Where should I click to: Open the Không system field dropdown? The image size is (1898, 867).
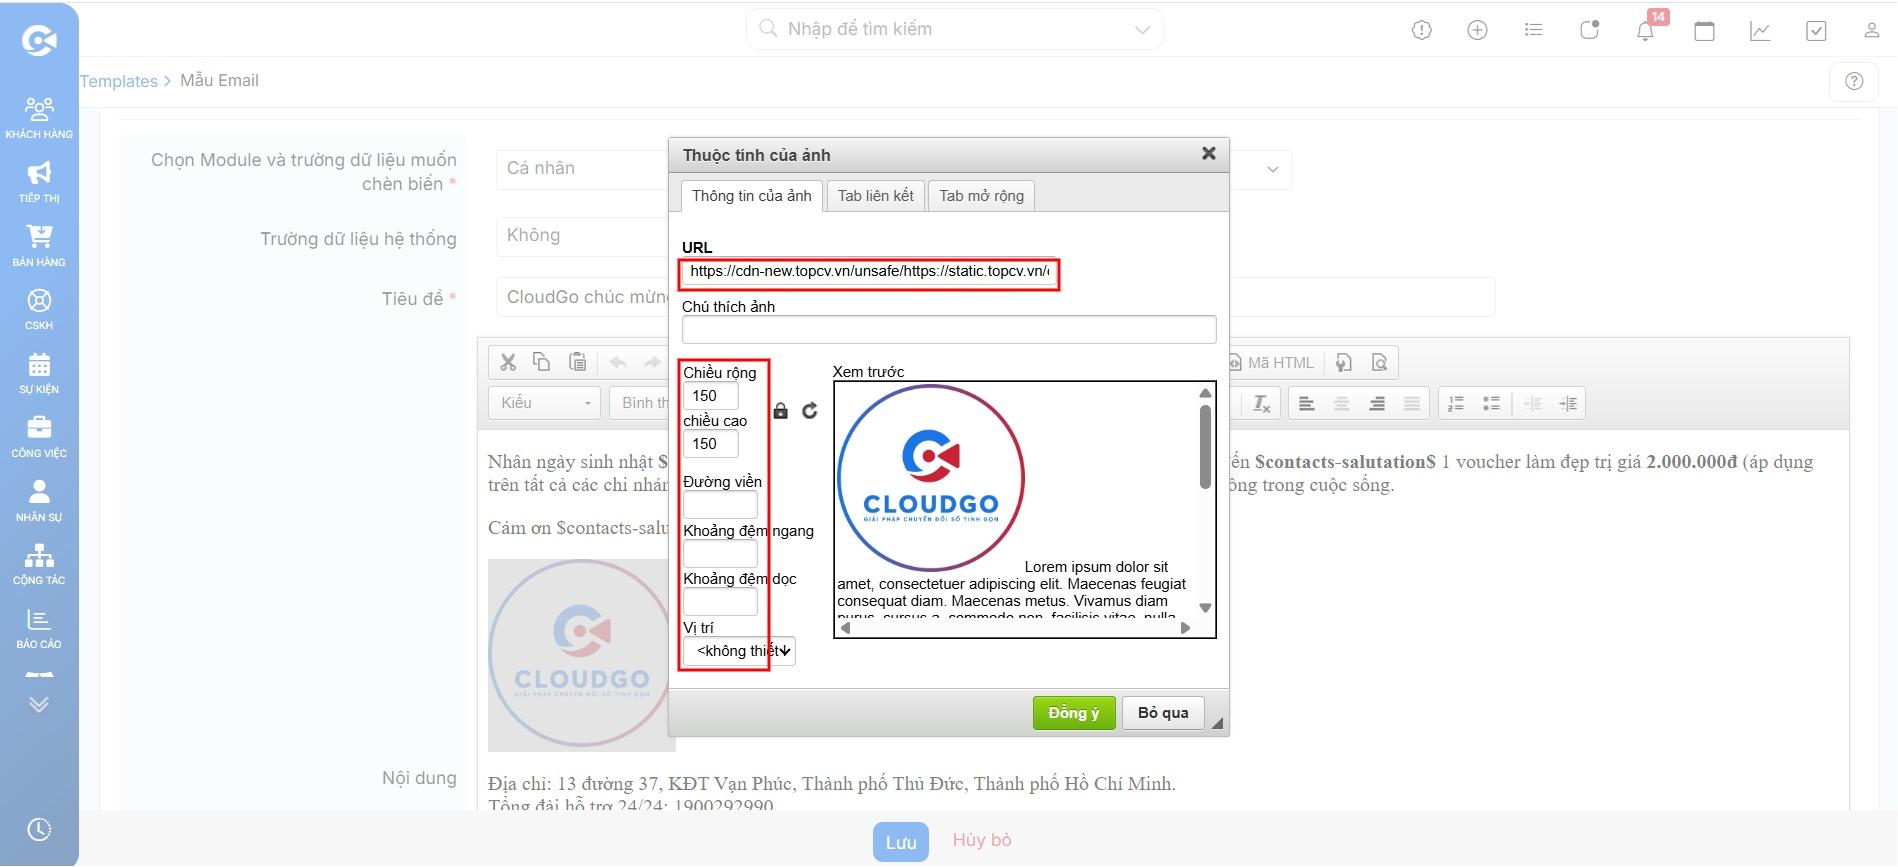coord(582,236)
